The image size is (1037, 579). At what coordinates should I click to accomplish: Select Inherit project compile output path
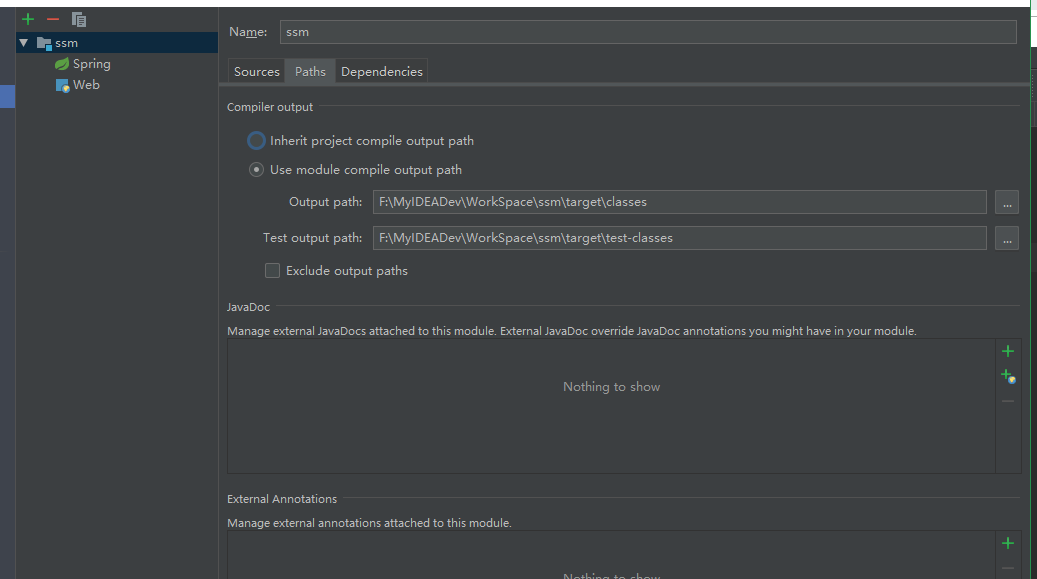257,141
